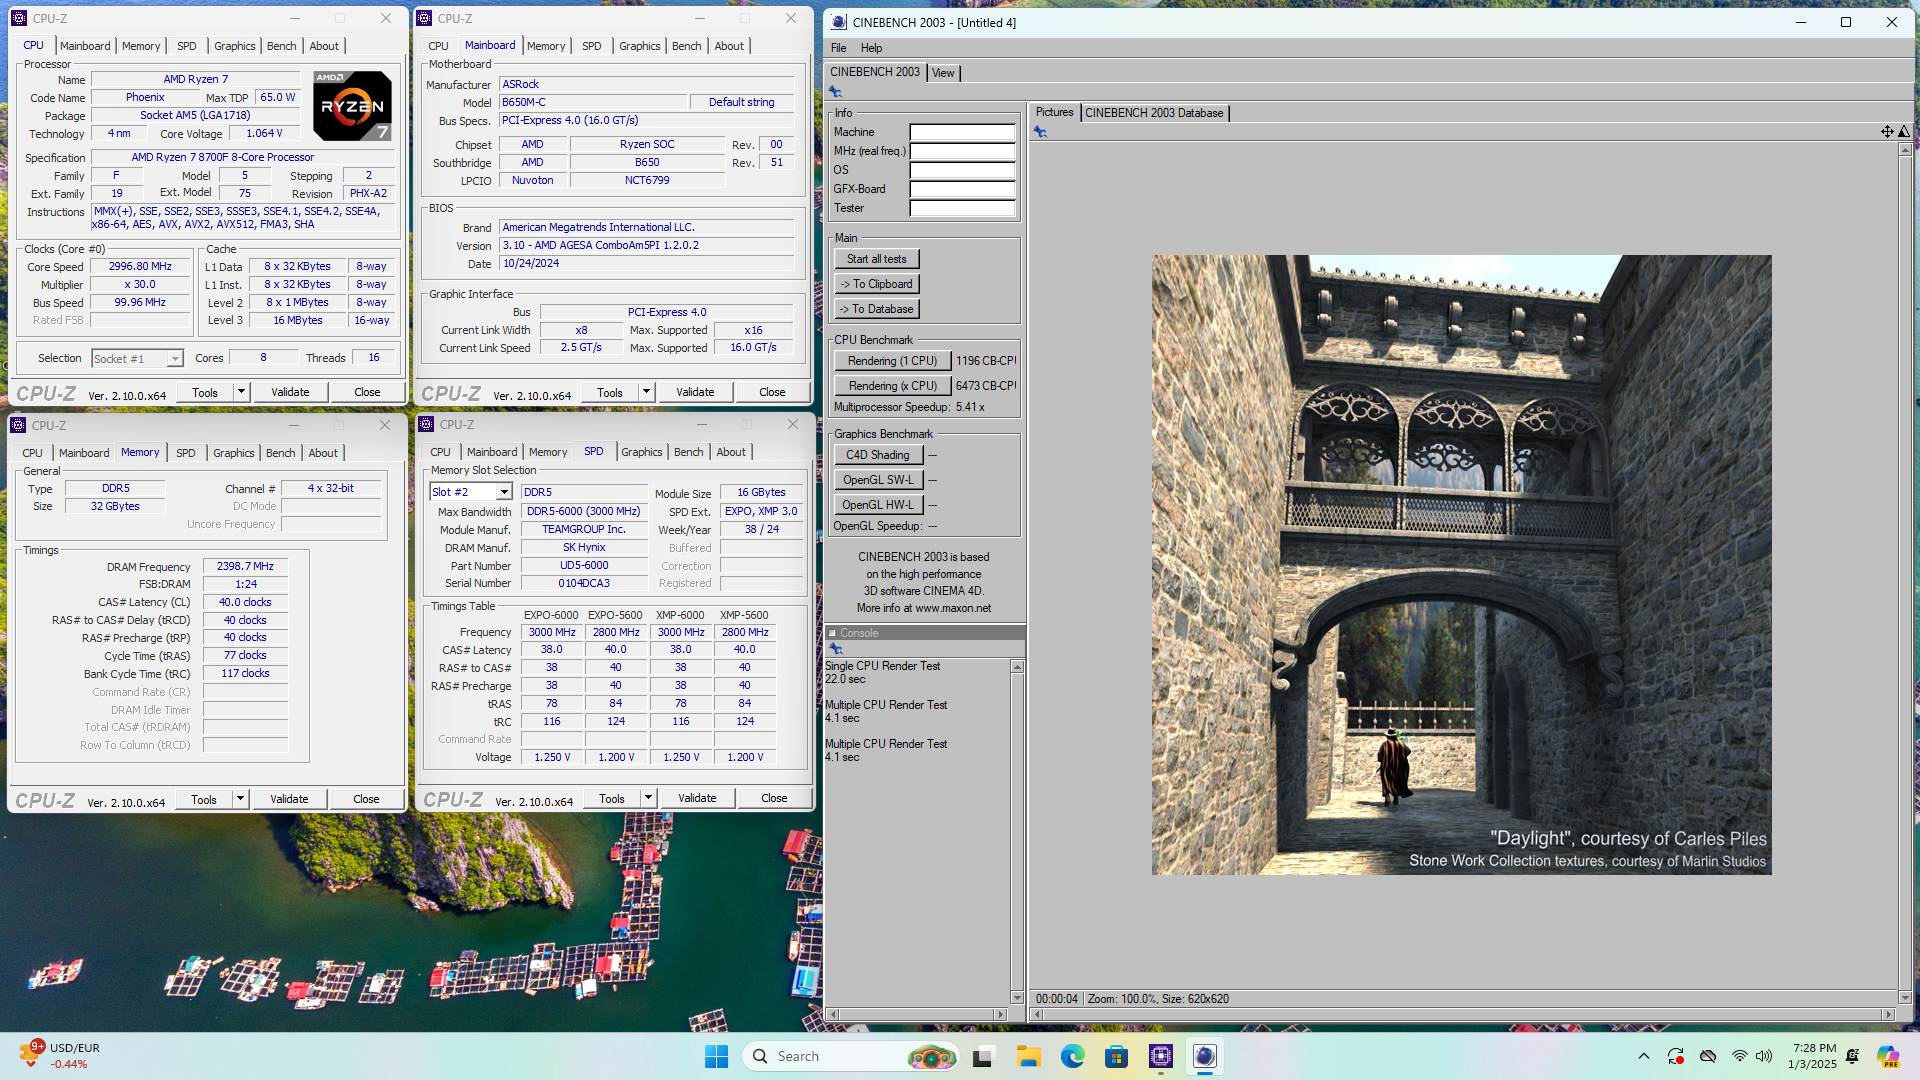
Task: Open About tab in CPU-Z Memory window
Action: click(x=323, y=453)
